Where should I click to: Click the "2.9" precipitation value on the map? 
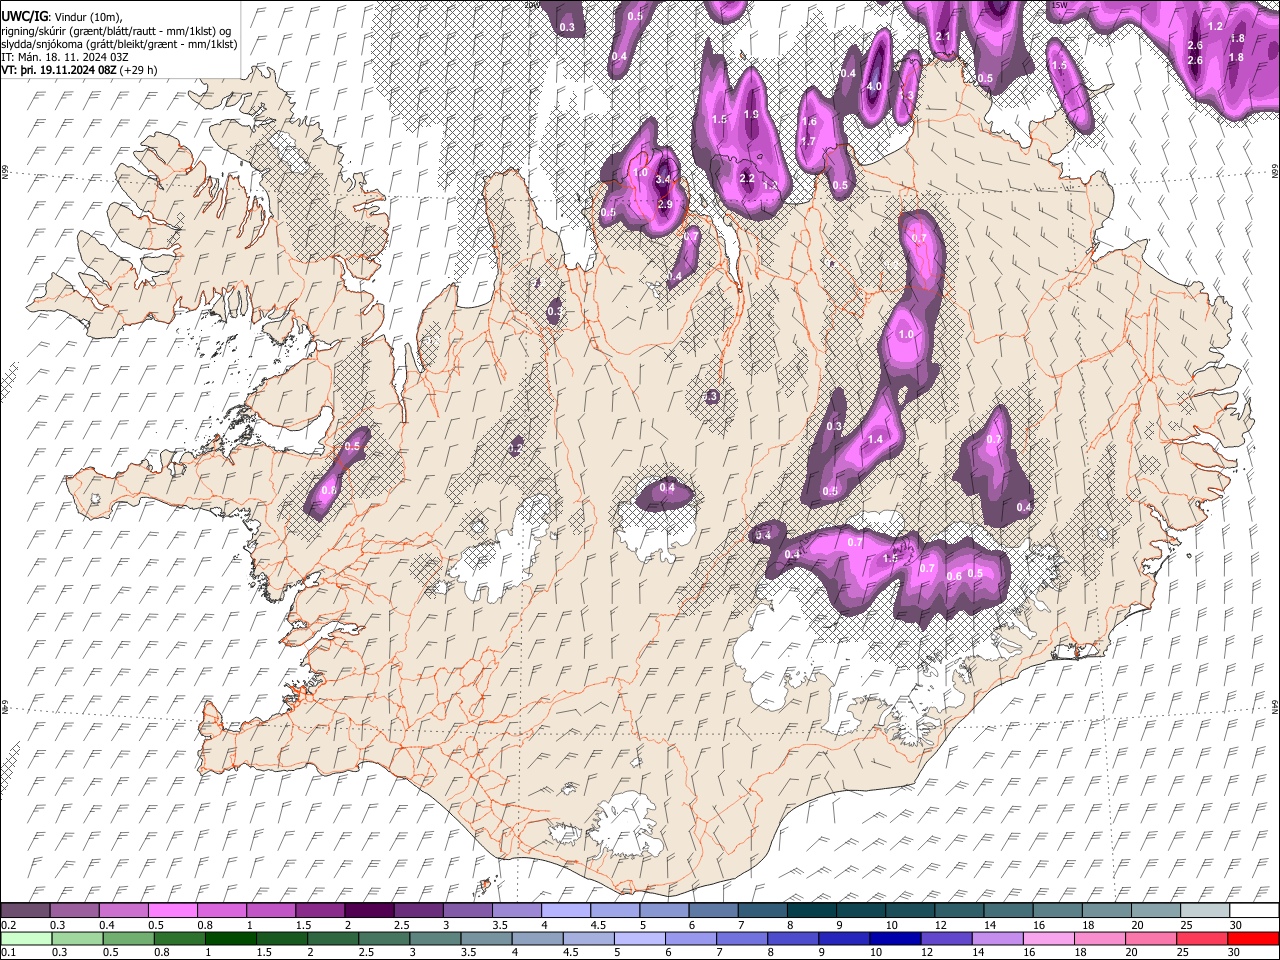tap(666, 204)
